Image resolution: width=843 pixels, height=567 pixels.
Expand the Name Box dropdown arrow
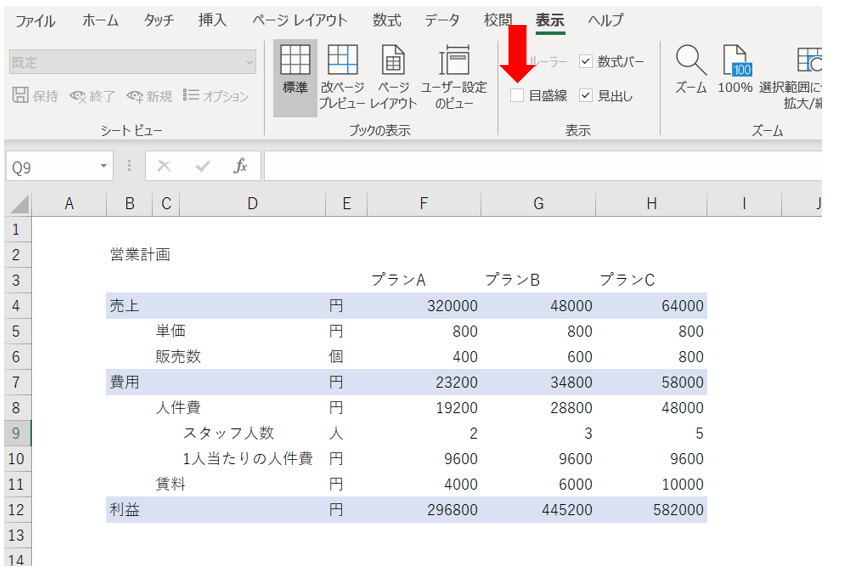(x=104, y=166)
